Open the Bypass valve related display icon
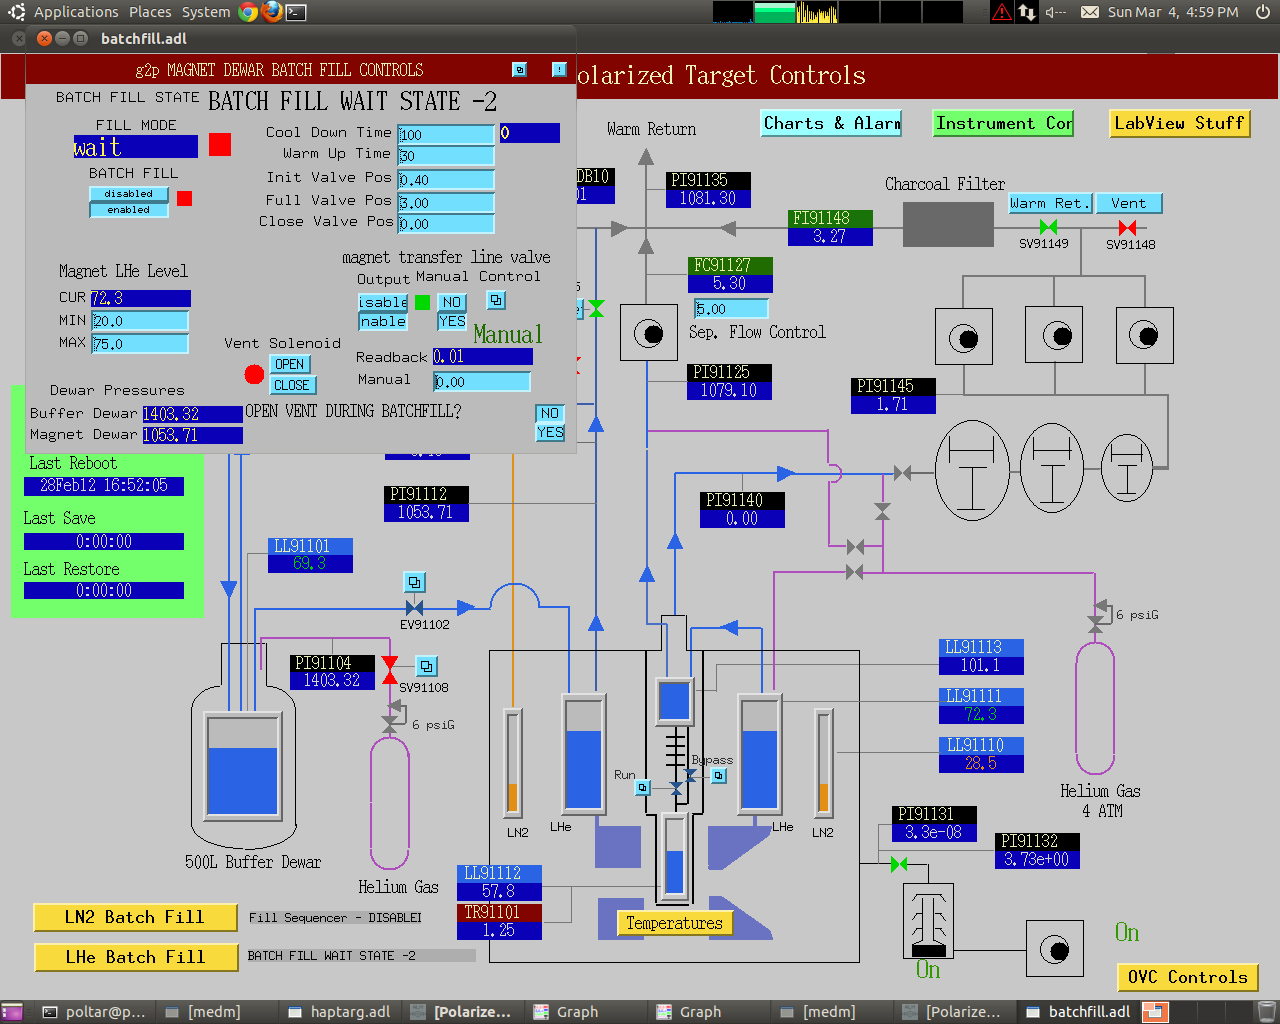This screenshot has height=1024, width=1280. pos(718,775)
